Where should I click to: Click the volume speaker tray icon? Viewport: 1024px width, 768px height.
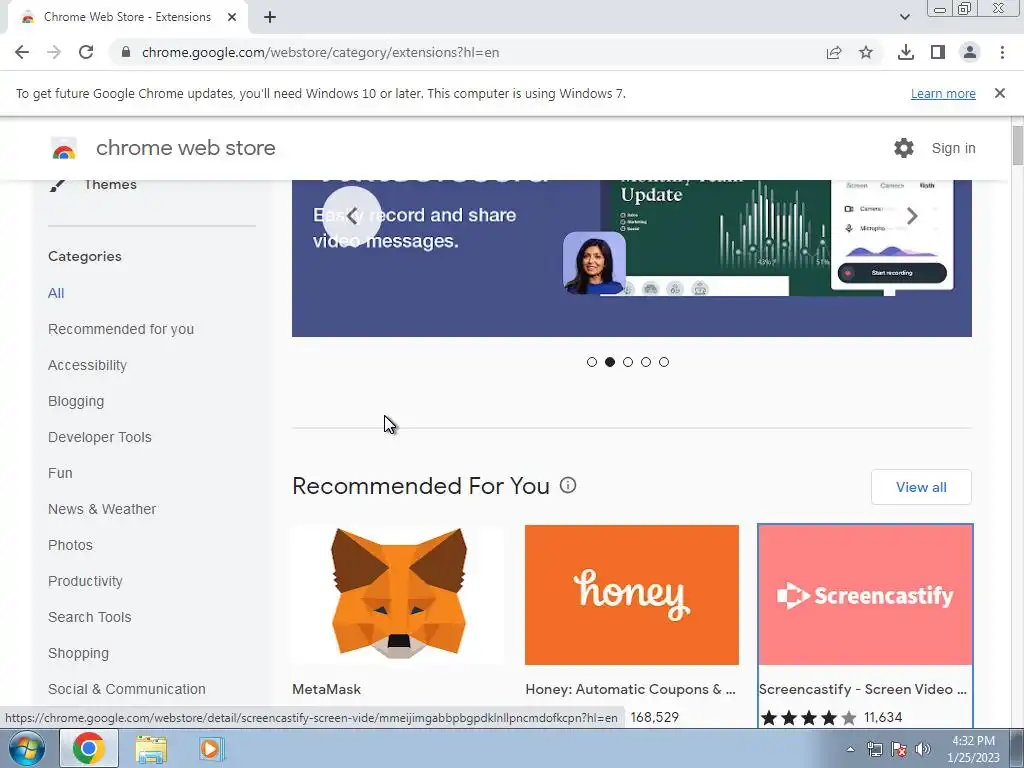923,749
